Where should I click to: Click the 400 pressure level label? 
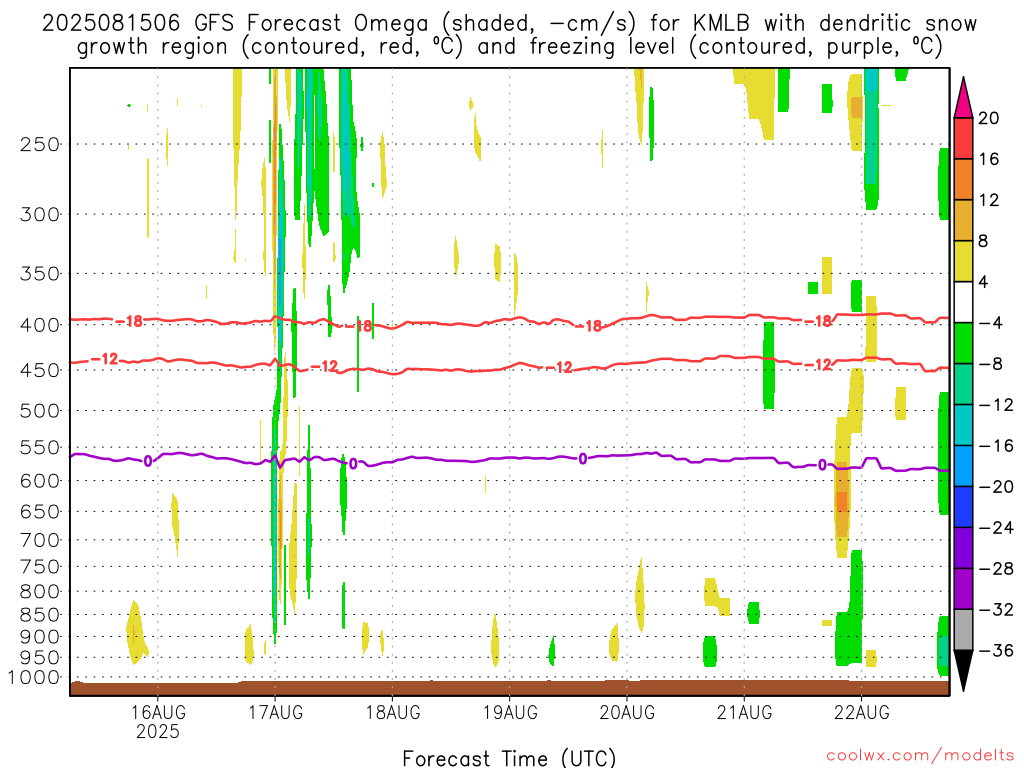[40, 325]
